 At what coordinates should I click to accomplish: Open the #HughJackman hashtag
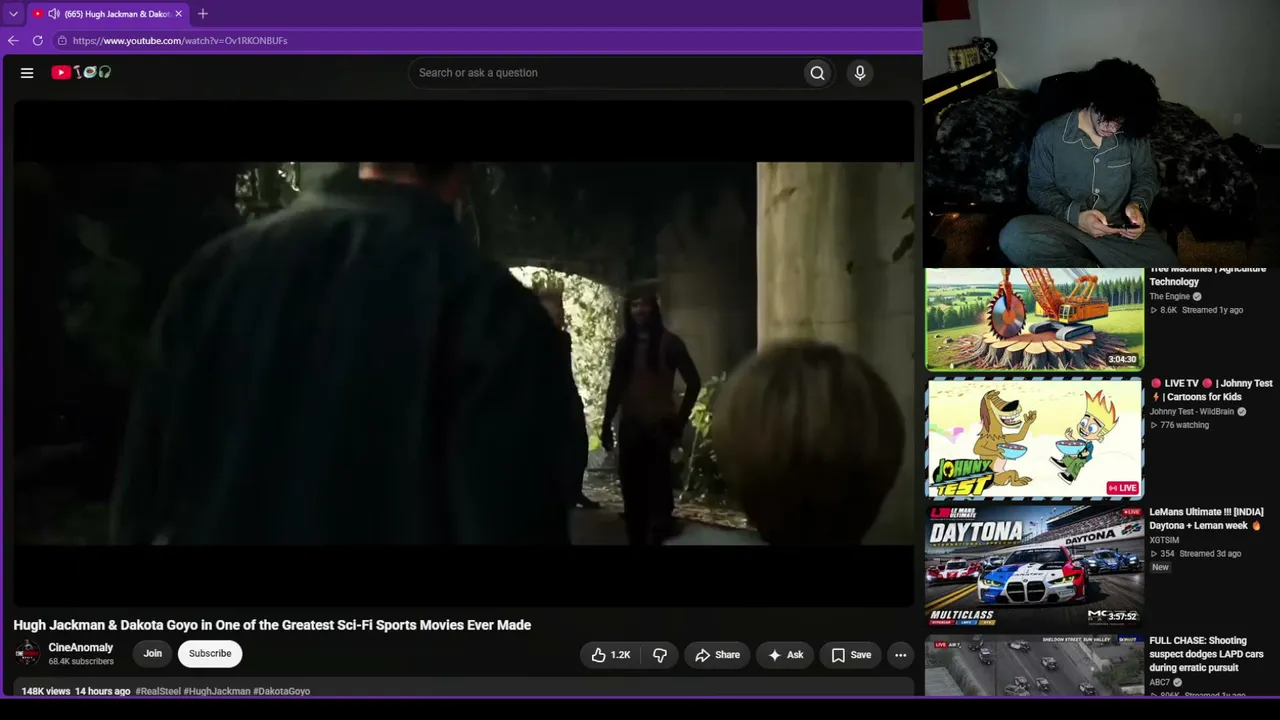click(x=217, y=691)
